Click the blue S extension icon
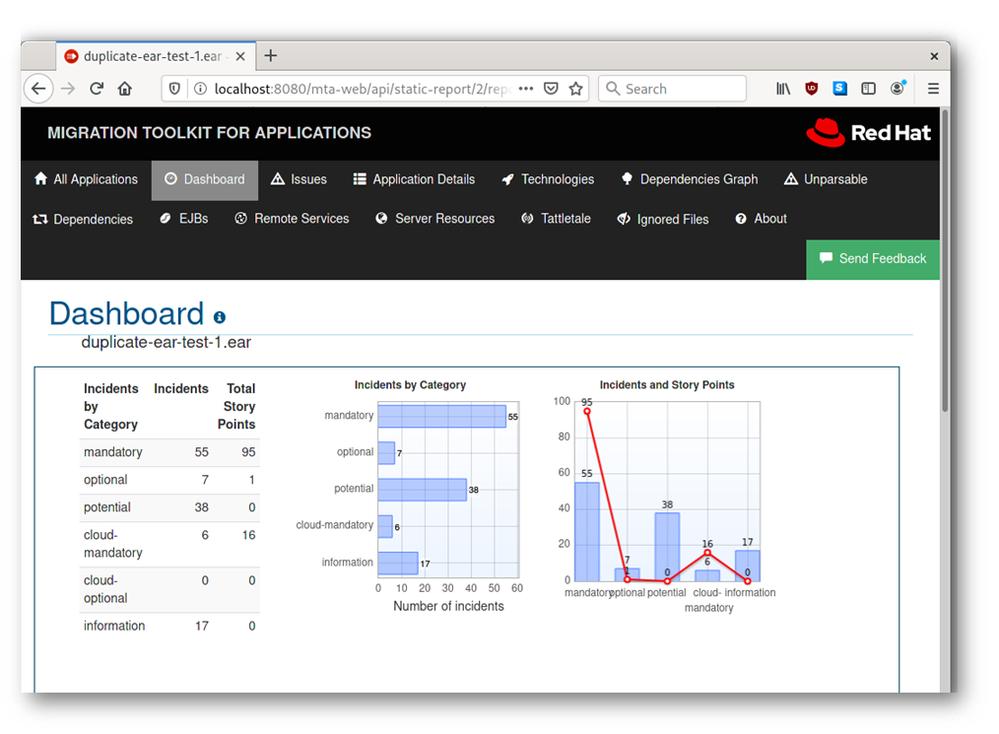 pos(840,89)
